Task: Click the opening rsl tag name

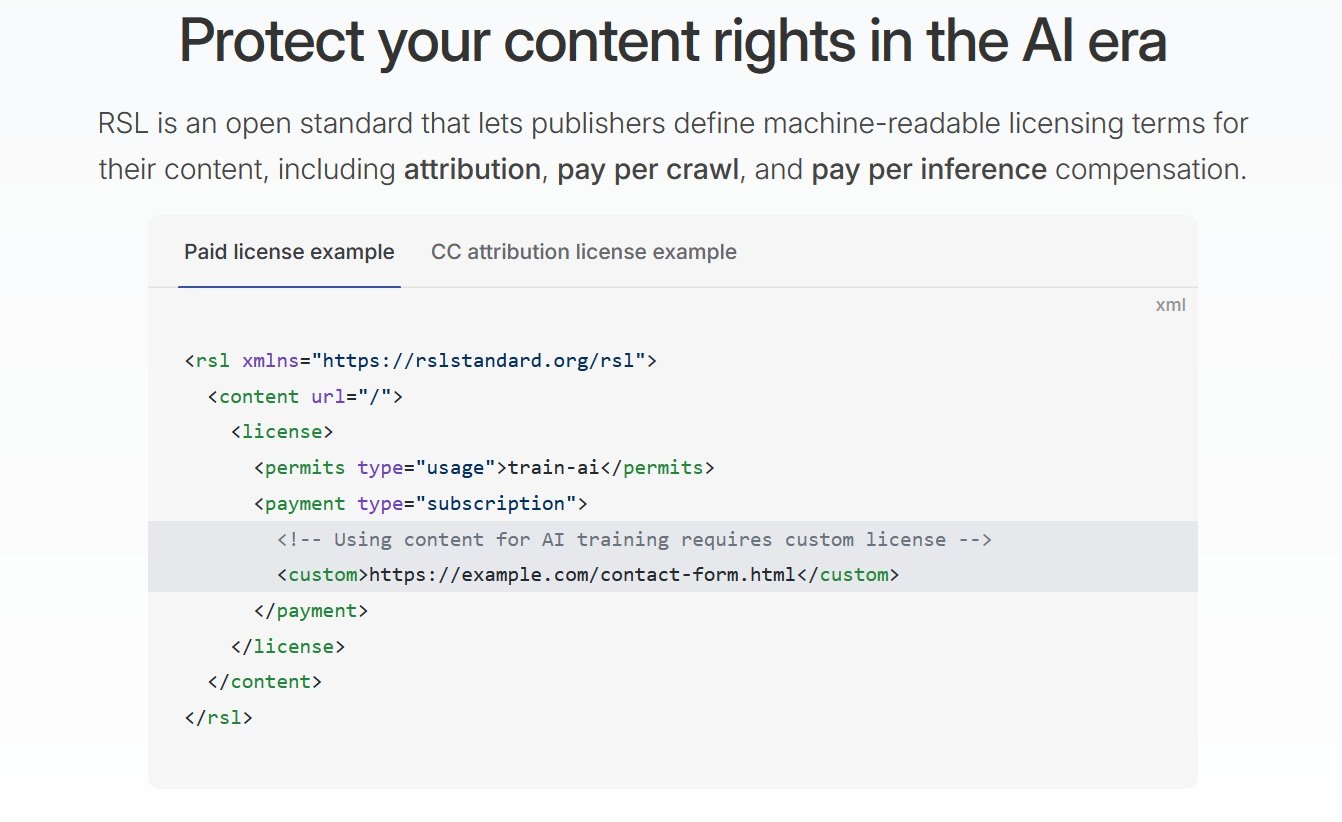Action: click(213, 360)
